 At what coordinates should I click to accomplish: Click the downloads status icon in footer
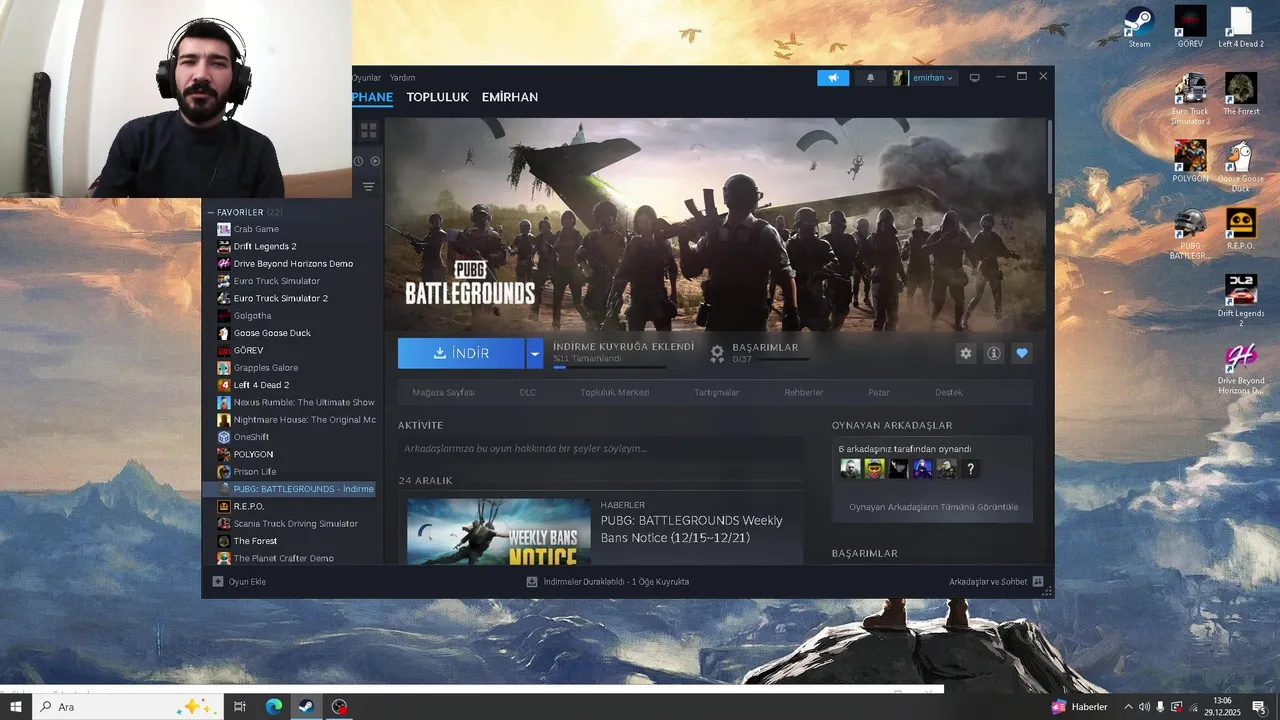point(532,581)
